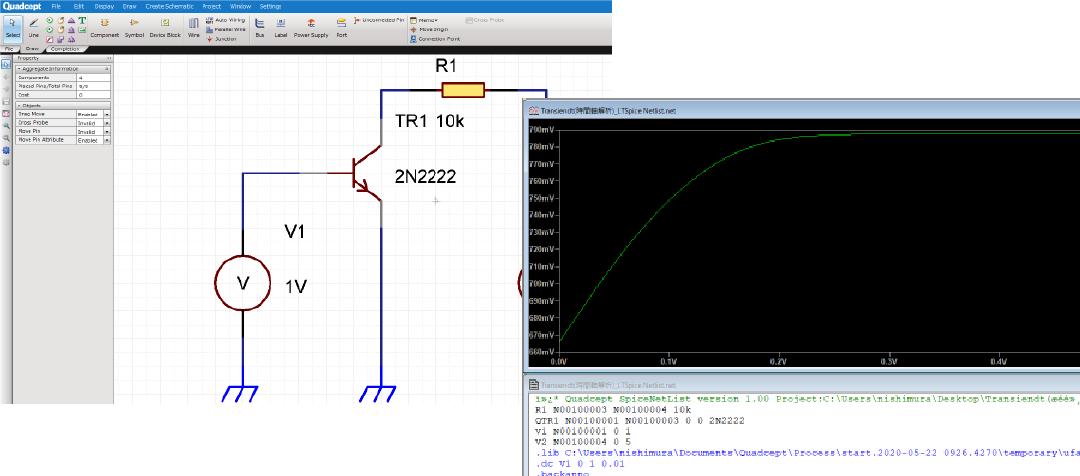Image resolution: width=1080 pixels, height=476 pixels.
Task: Switch to the Completion ribbon tab
Action: click(x=64, y=48)
